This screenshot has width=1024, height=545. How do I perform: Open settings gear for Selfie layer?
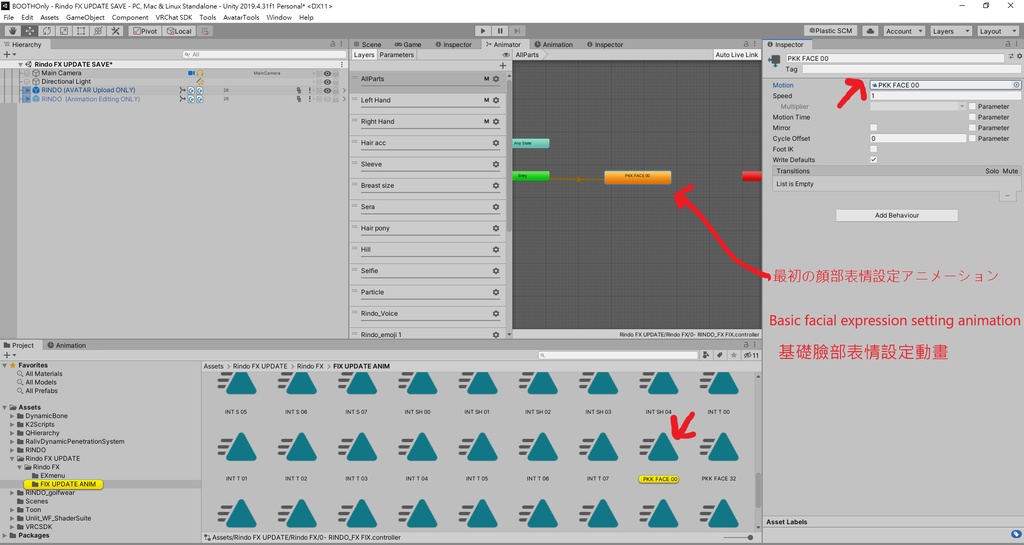[x=496, y=271]
